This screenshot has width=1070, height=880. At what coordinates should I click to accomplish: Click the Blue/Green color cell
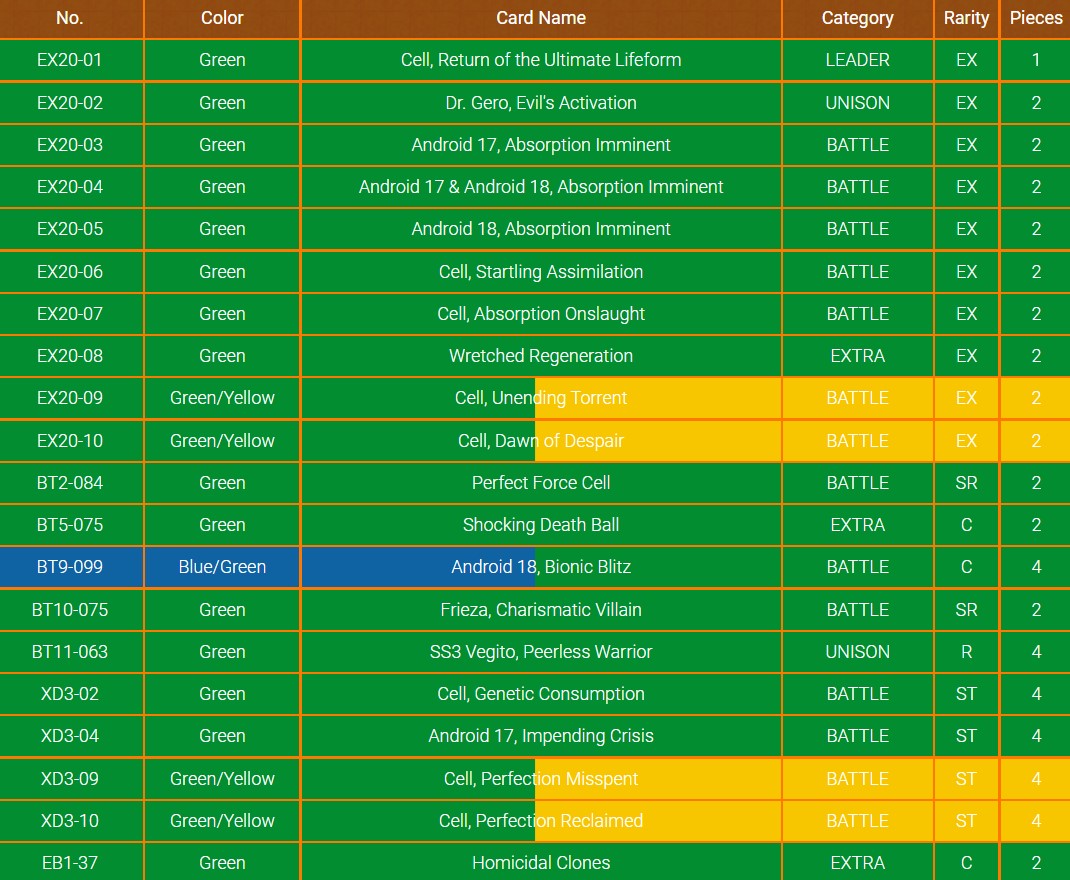pyautogui.click(x=222, y=568)
